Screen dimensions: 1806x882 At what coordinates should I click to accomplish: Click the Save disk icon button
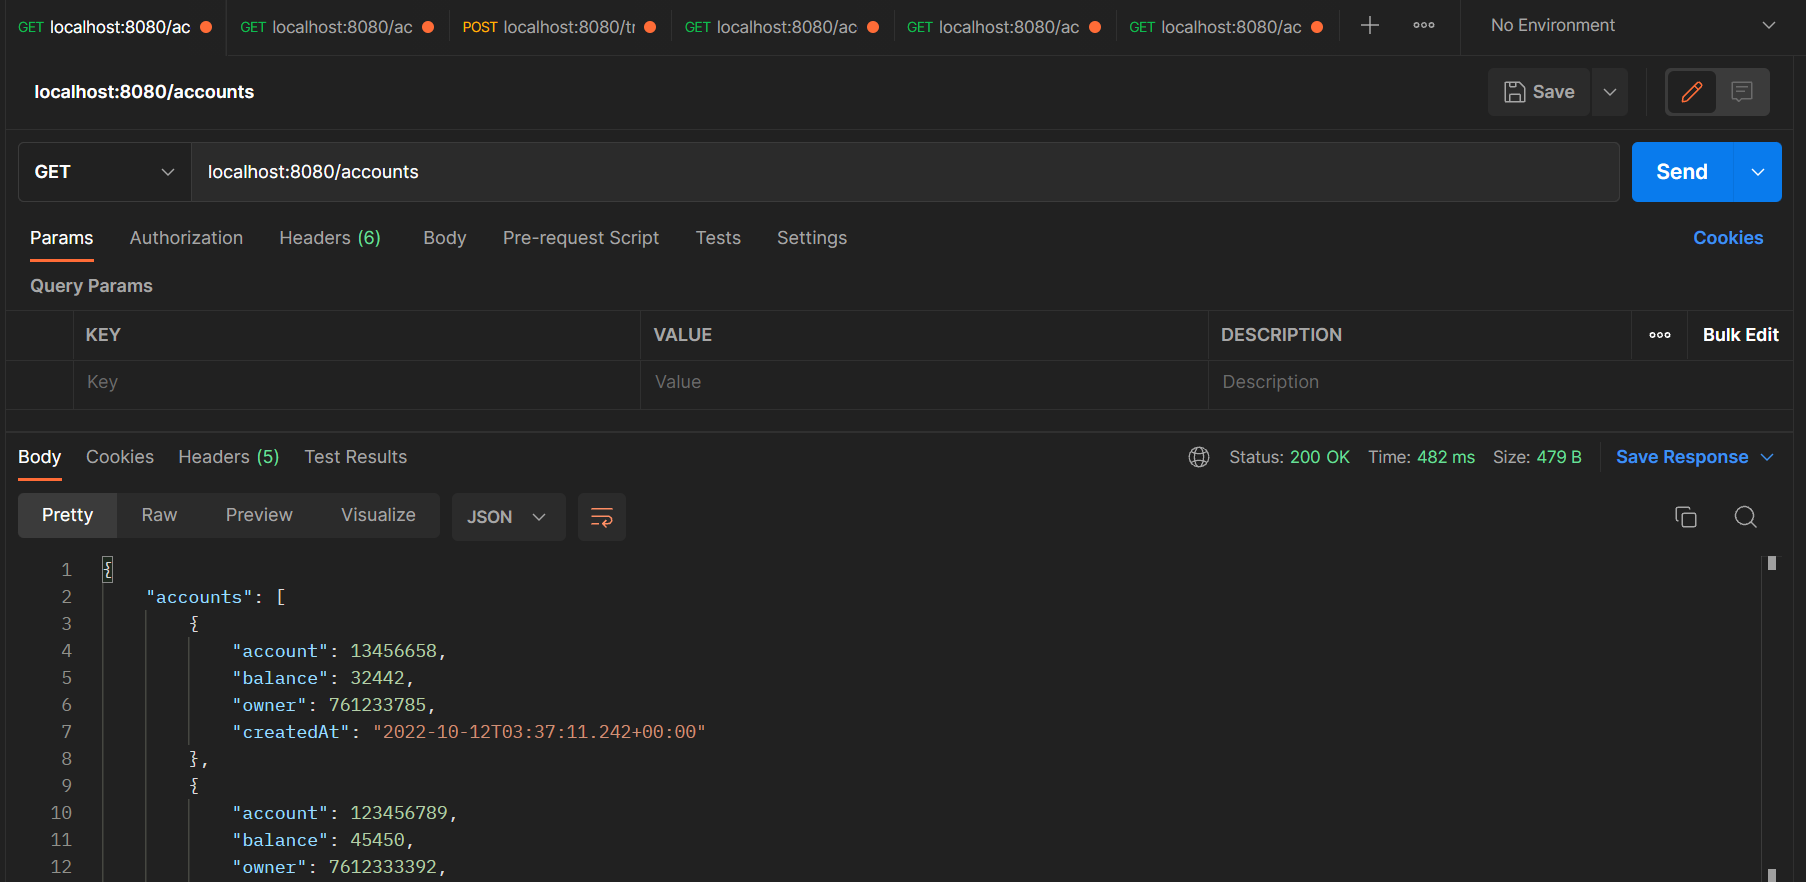pos(1539,92)
